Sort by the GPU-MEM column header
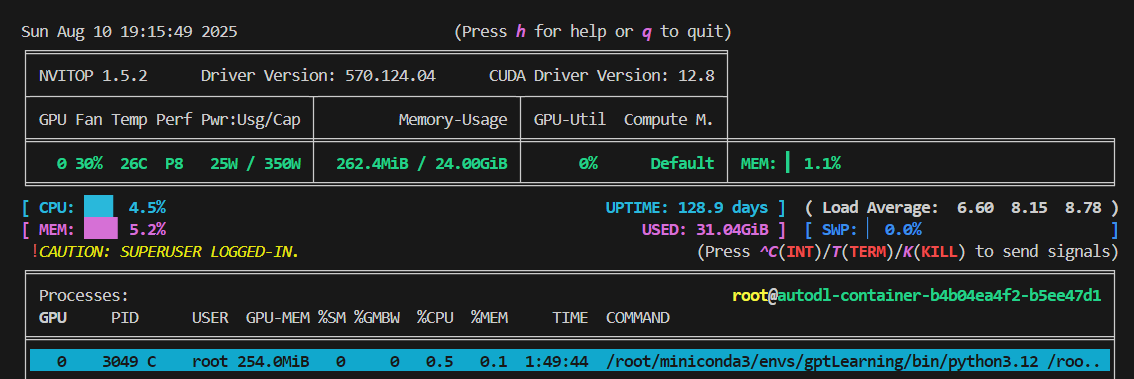 [278, 318]
